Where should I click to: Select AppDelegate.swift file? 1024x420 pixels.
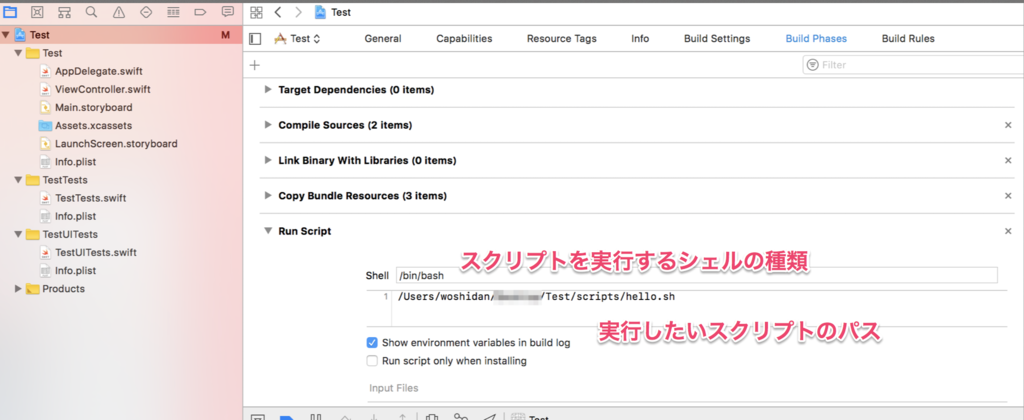pos(99,71)
